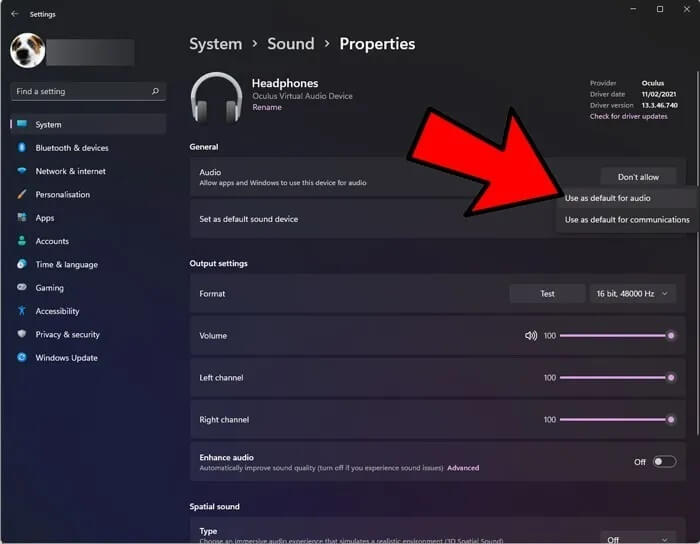Open the Spatial sound Type dropdown
The image size is (700, 544).
(638, 539)
